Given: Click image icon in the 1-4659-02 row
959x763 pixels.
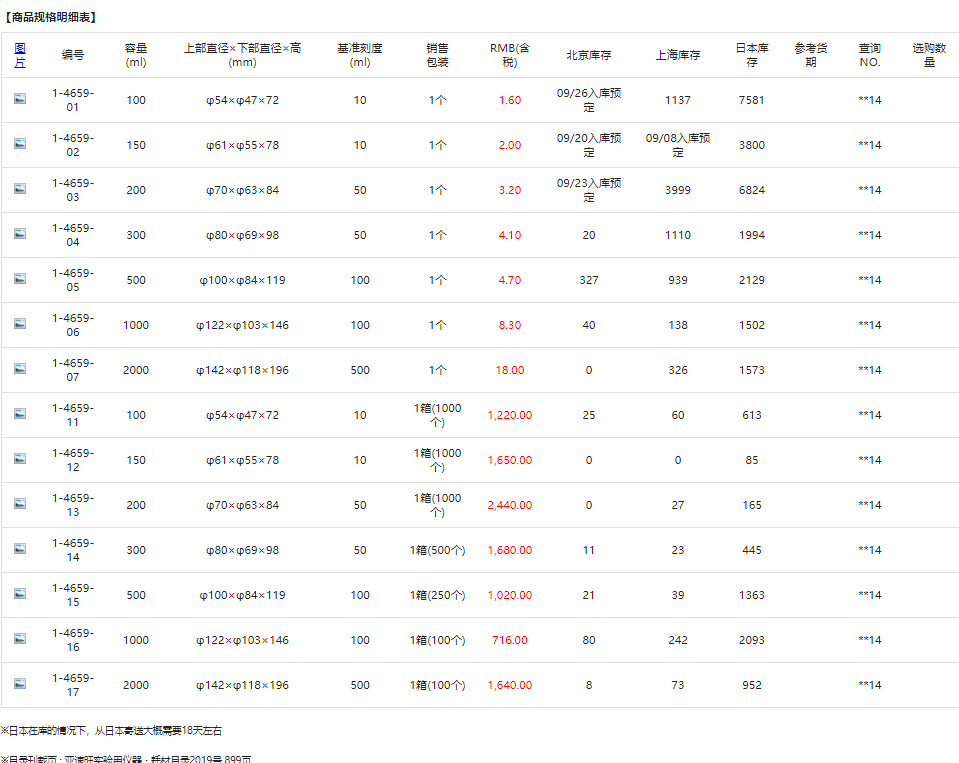Looking at the screenshot, I should click(20, 144).
